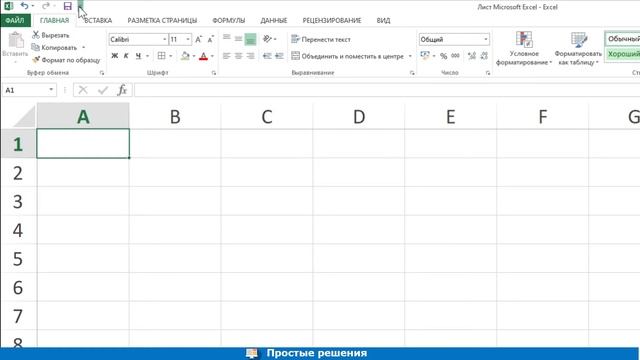Align cell text right

tap(250, 56)
